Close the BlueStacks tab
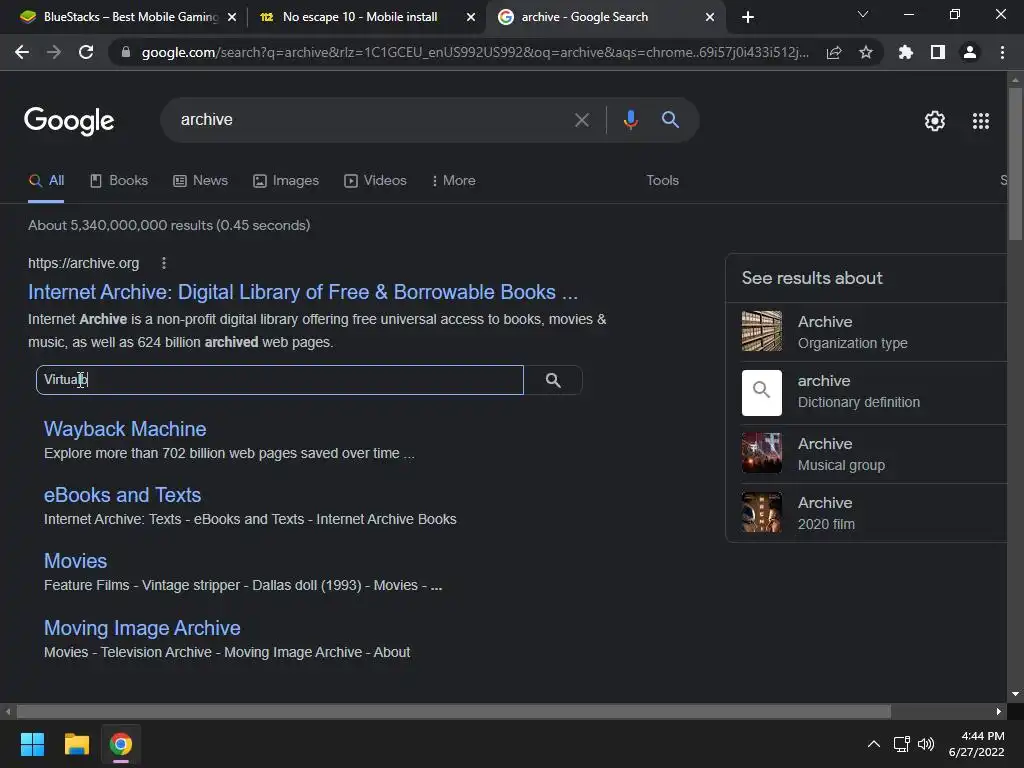The width and height of the screenshot is (1024, 768). click(232, 17)
